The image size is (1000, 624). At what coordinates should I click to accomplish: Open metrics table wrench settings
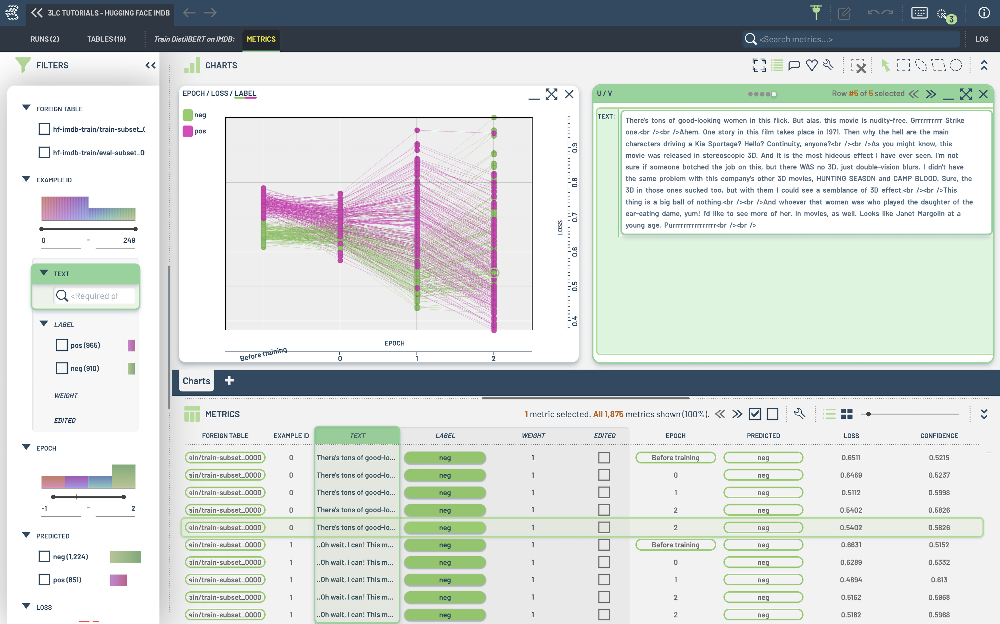799,413
